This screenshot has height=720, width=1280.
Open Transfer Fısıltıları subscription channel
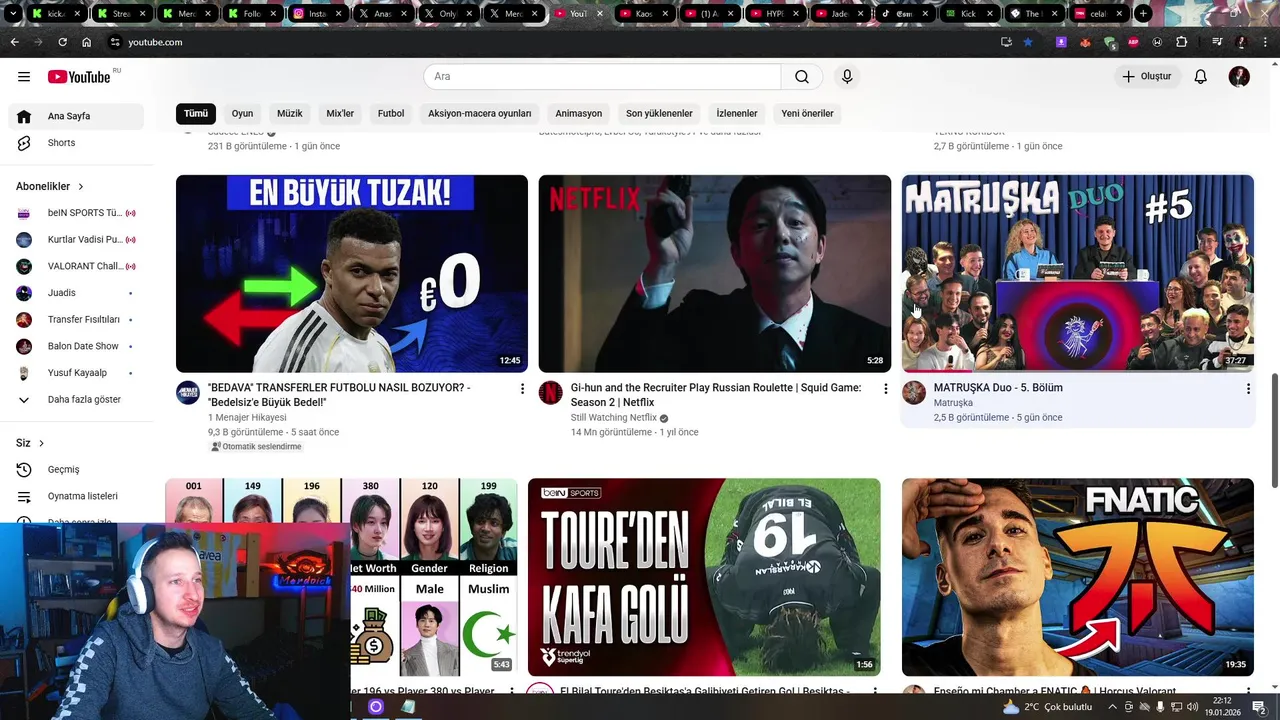coord(76,319)
